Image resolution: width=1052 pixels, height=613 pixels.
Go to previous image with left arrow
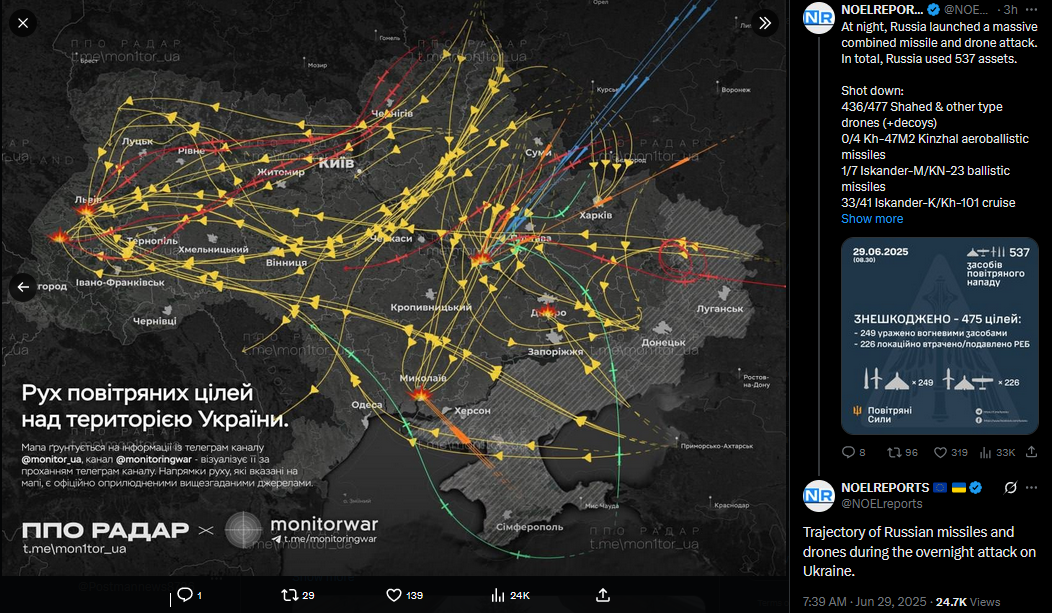click(x=23, y=287)
